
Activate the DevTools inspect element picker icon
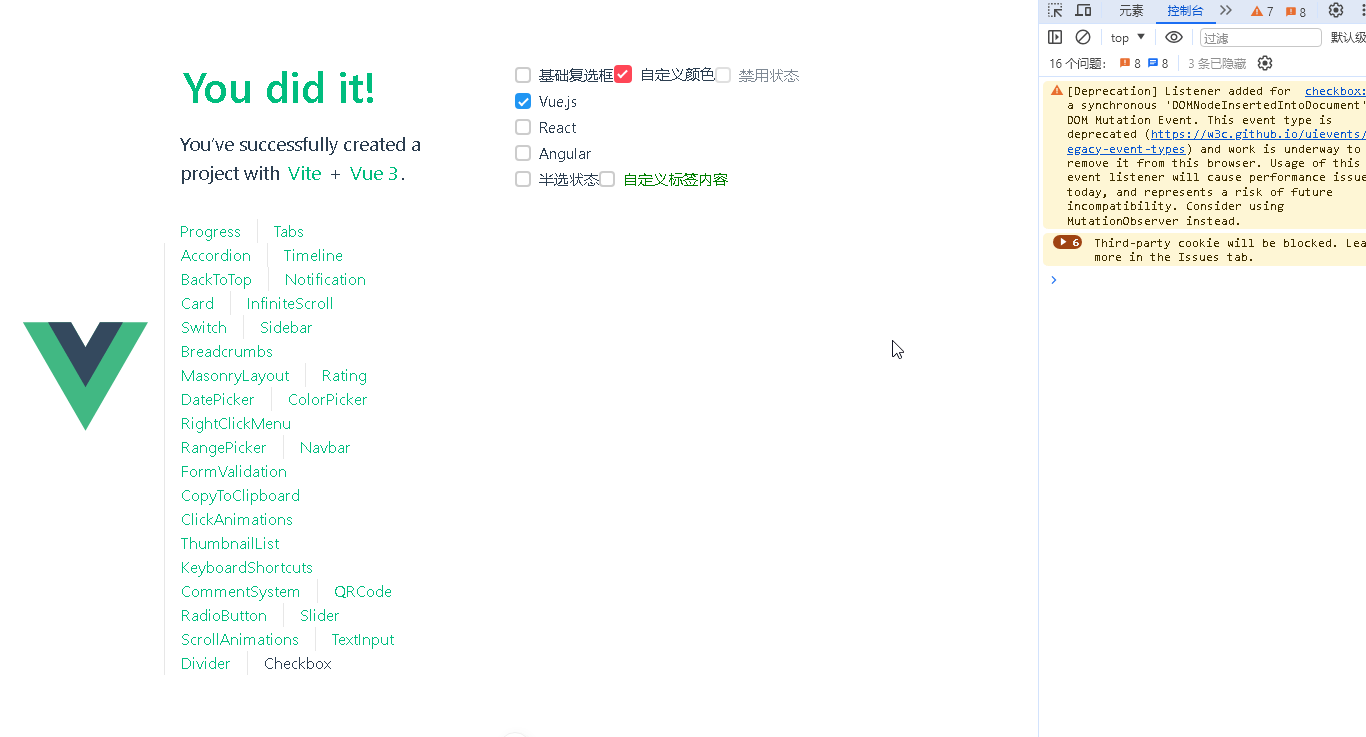[1055, 11]
